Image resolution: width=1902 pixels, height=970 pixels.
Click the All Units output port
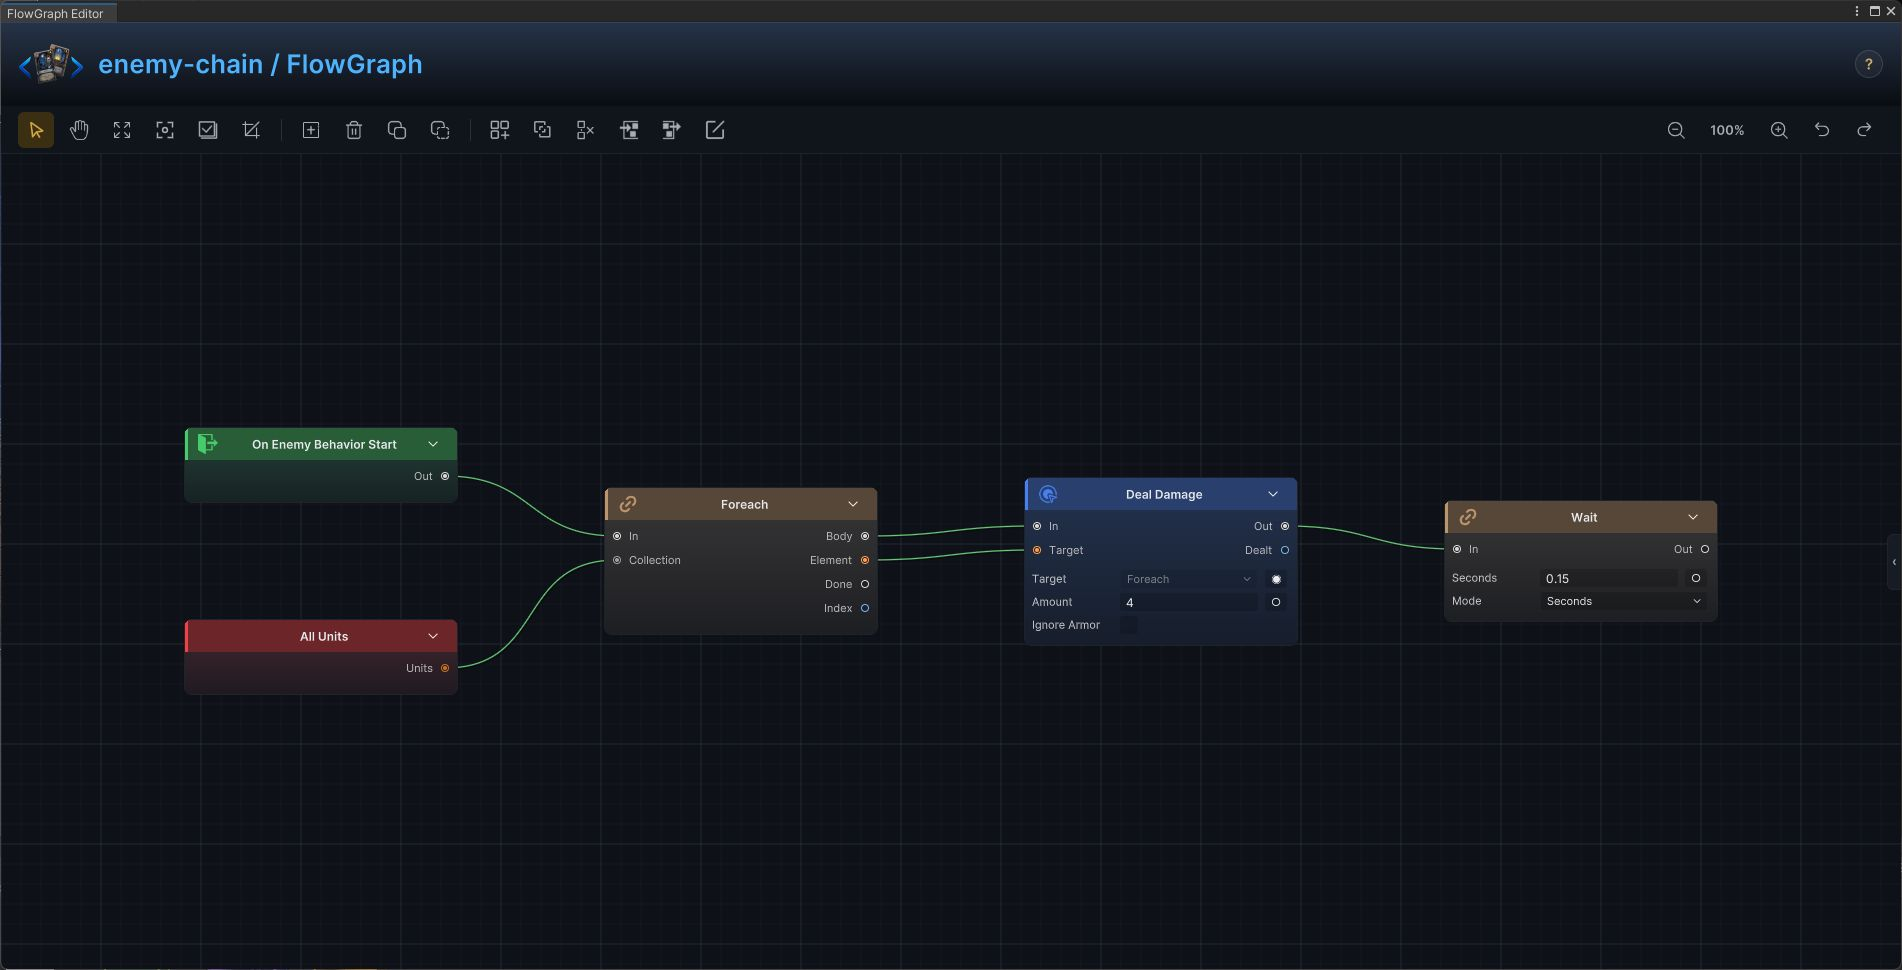tap(445, 668)
